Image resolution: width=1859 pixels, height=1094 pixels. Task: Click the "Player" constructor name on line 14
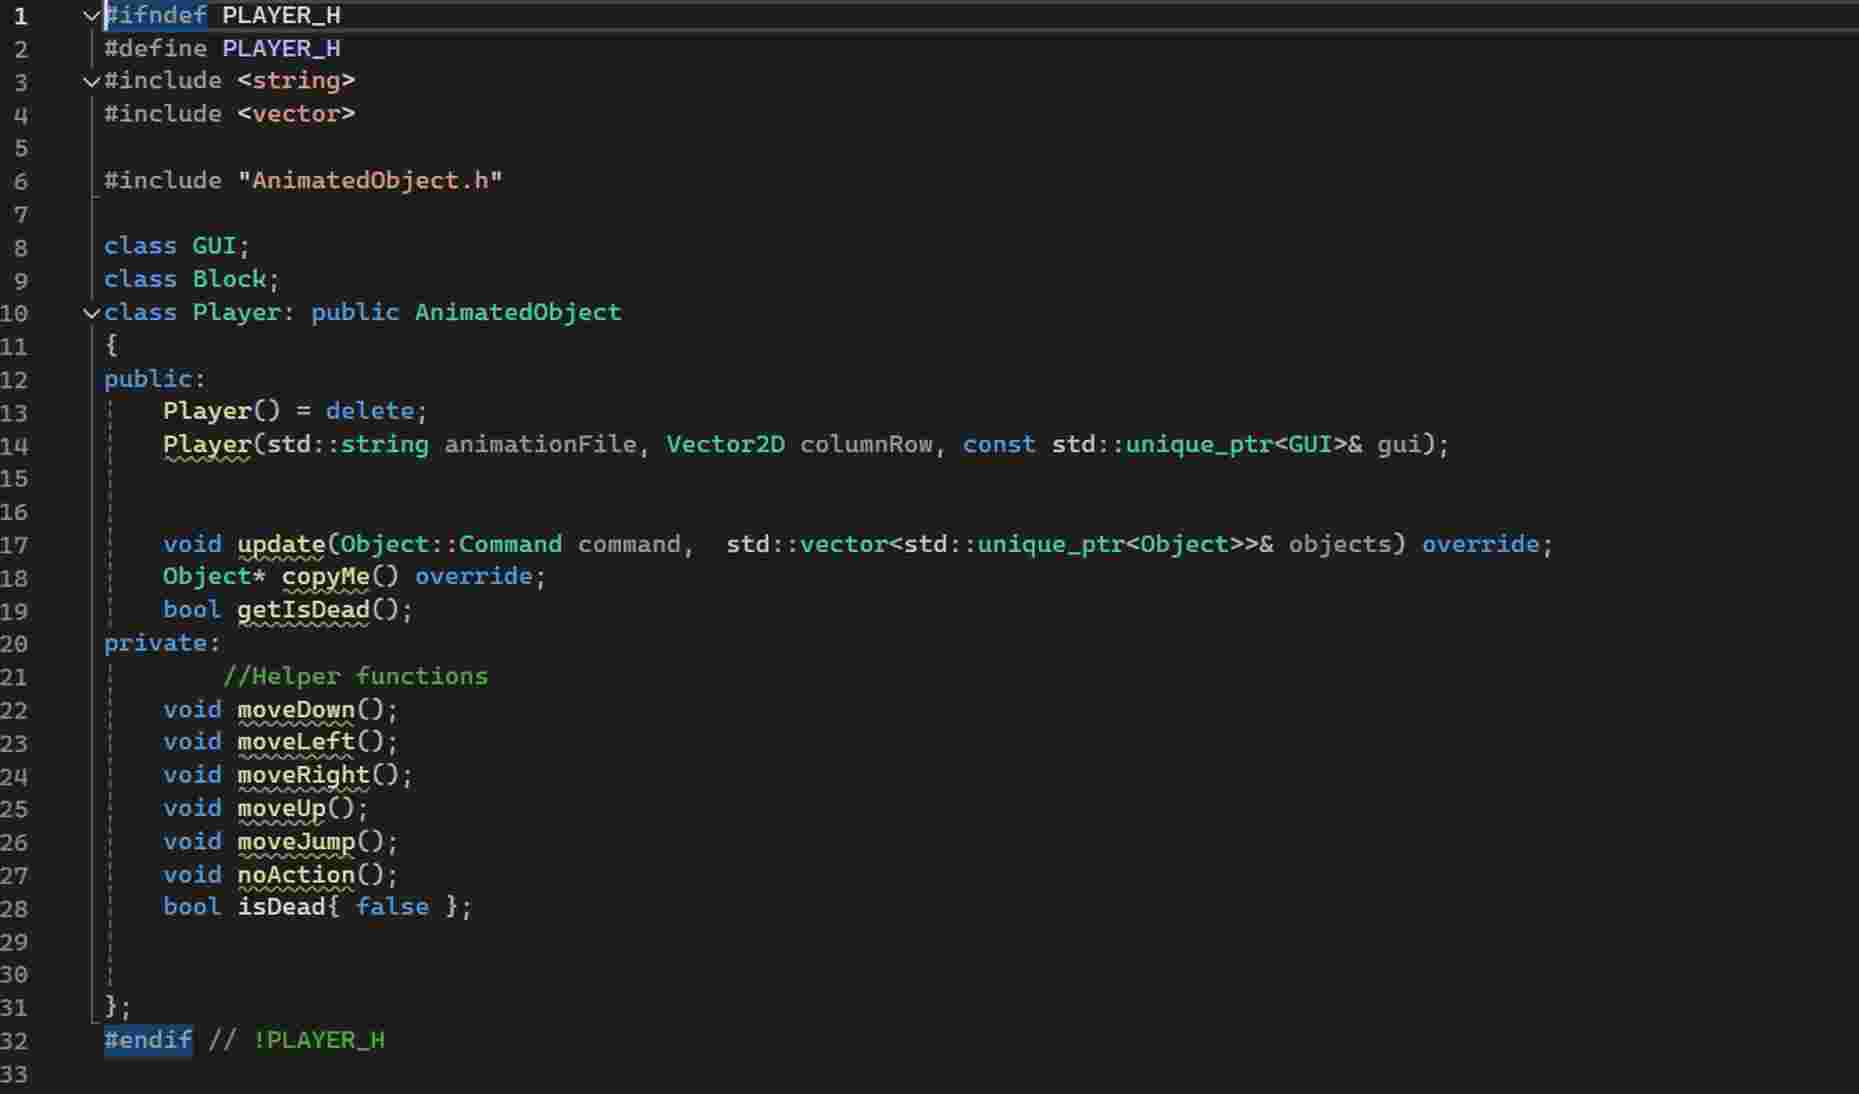(x=207, y=444)
